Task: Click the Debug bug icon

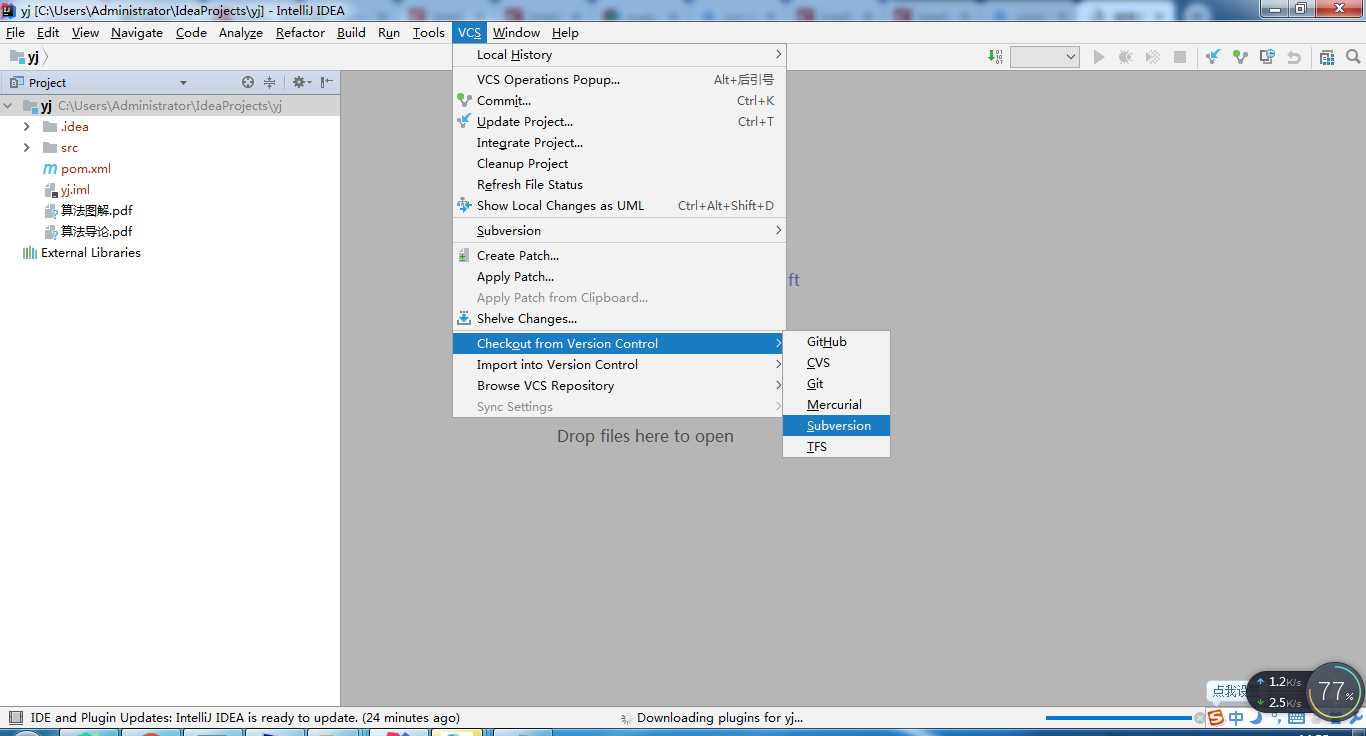Action: tap(1126, 57)
